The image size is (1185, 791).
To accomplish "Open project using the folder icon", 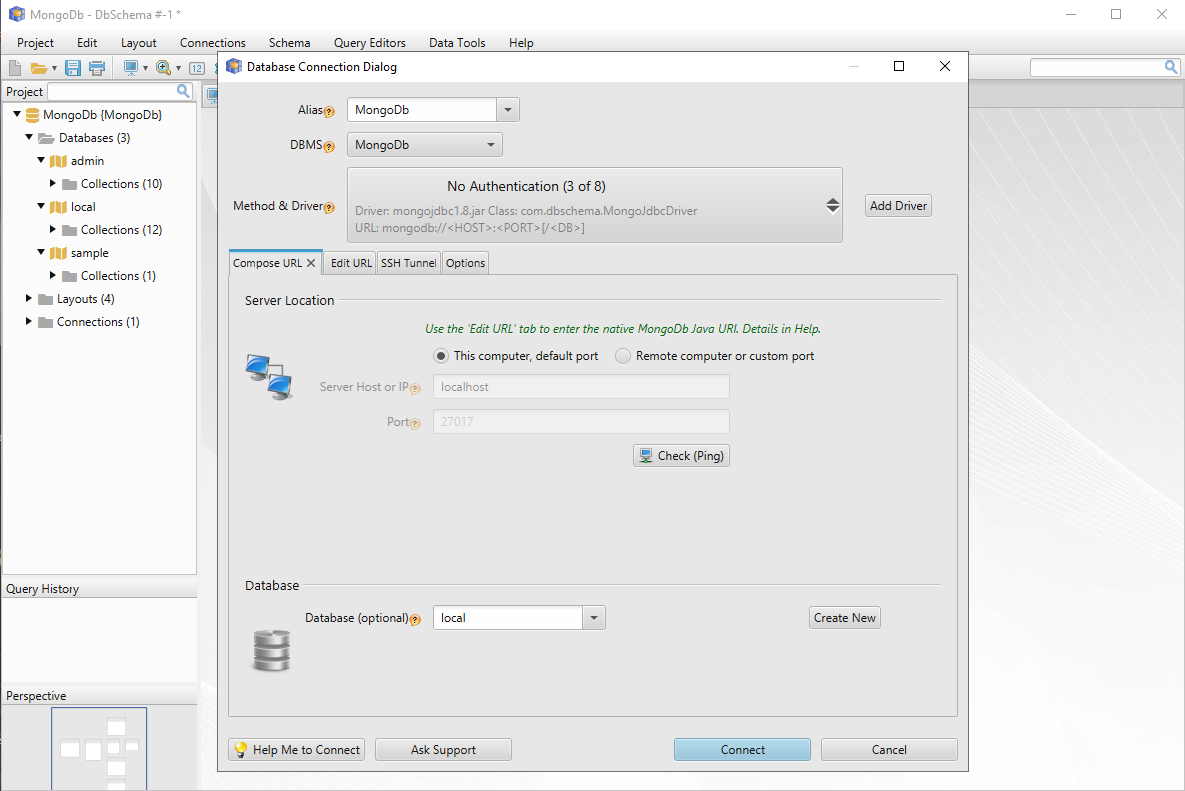I will click(x=39, y=68).
